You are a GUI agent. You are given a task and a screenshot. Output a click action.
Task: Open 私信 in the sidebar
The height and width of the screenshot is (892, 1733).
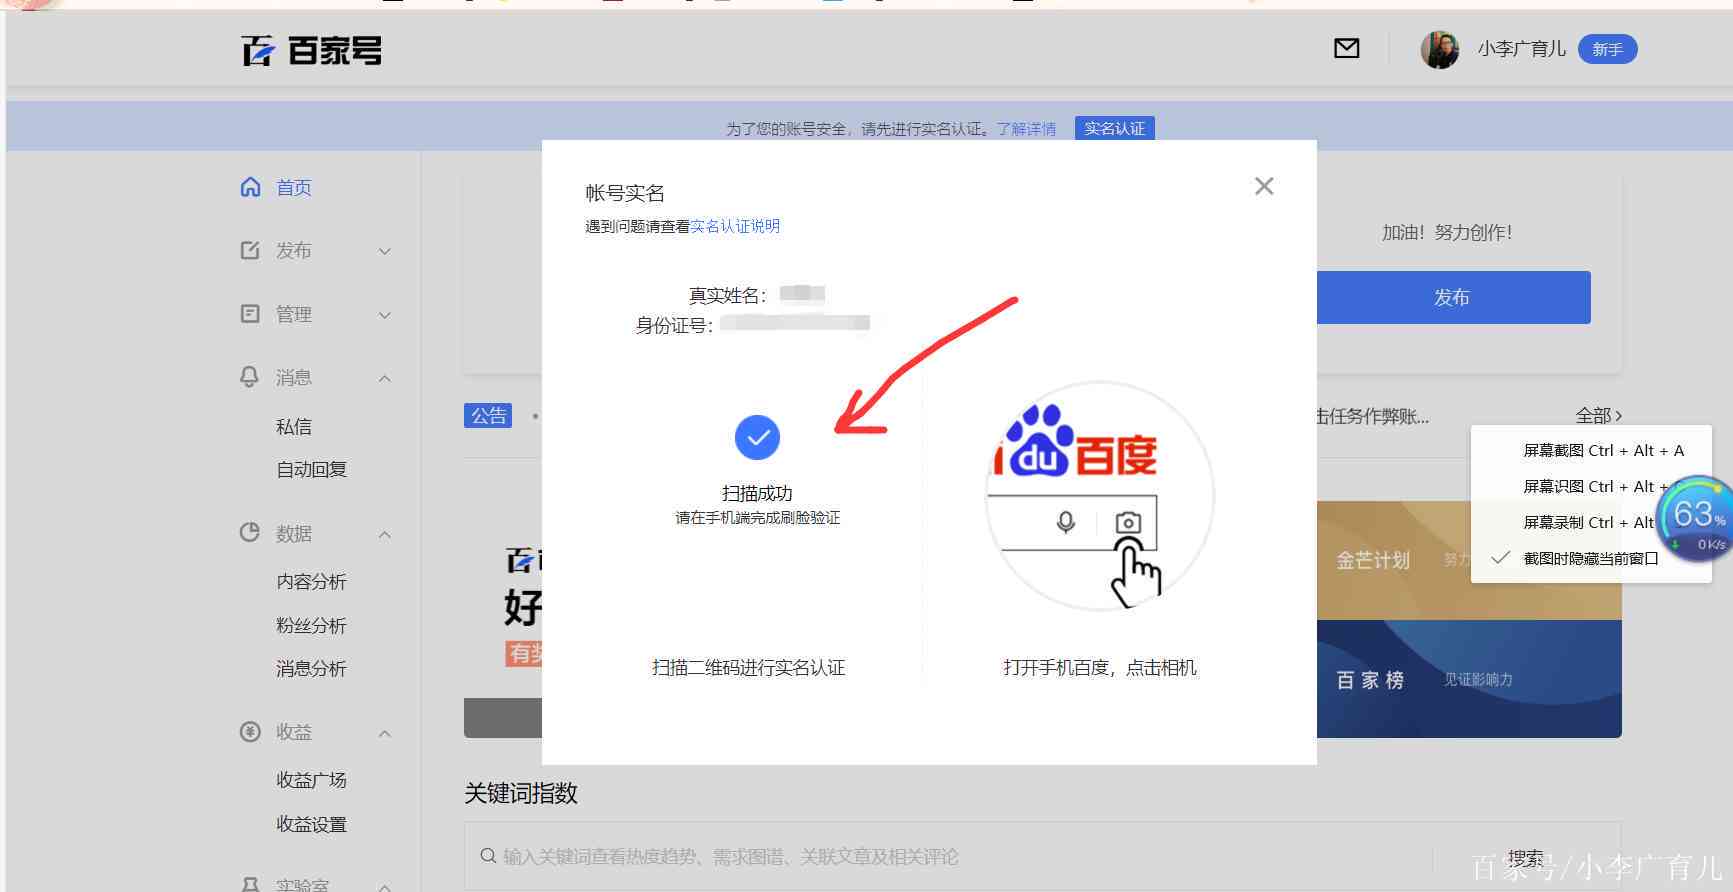pyautogui.click(x=294, y=426)
